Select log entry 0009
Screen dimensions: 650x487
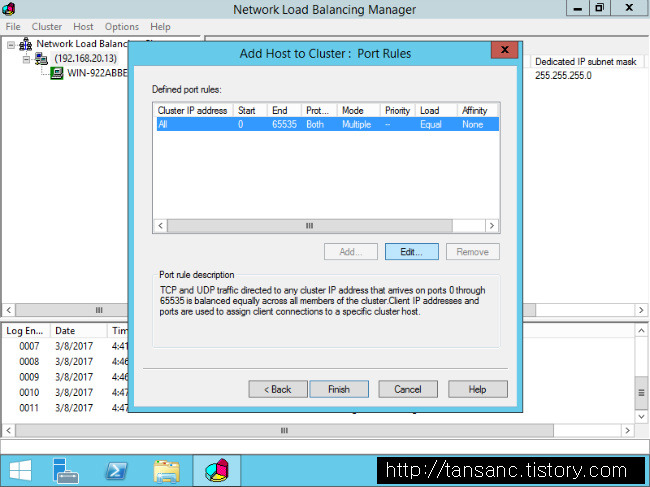pos(29,377)
